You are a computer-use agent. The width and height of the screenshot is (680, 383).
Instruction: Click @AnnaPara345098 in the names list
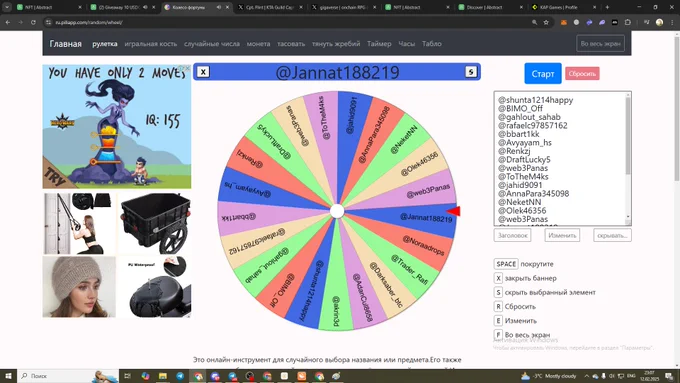click(x=533, y=193)
